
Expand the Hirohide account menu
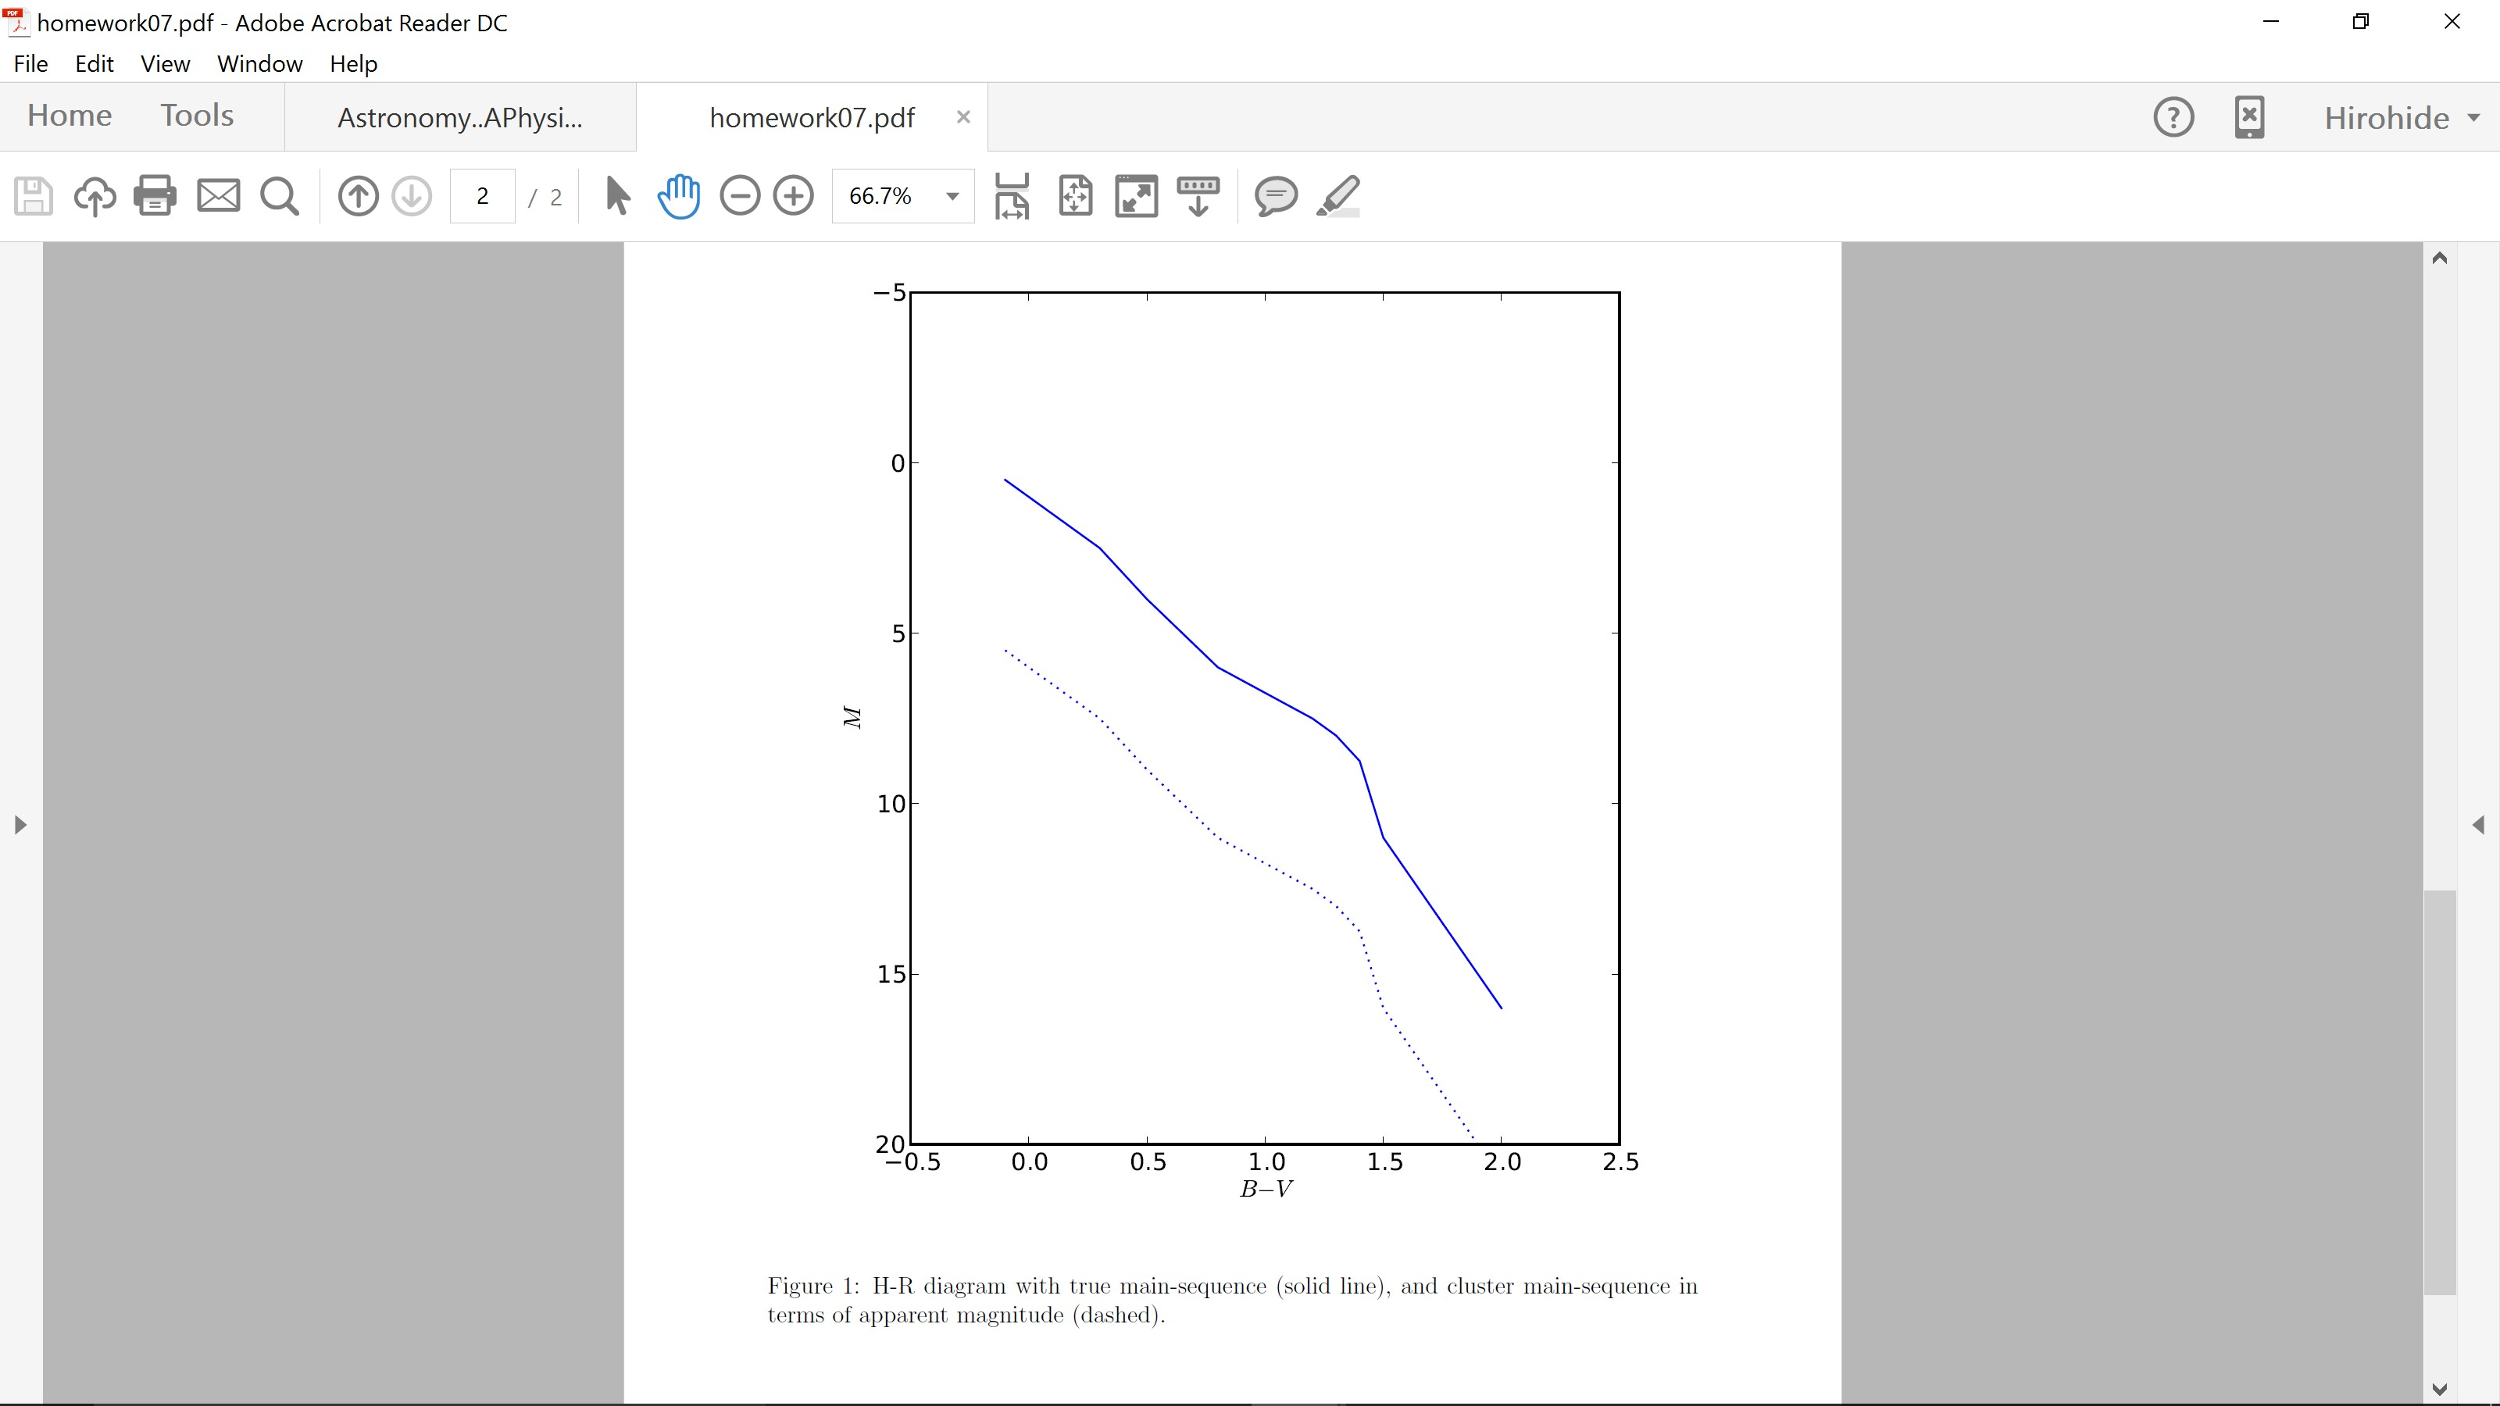(2402, 118)
